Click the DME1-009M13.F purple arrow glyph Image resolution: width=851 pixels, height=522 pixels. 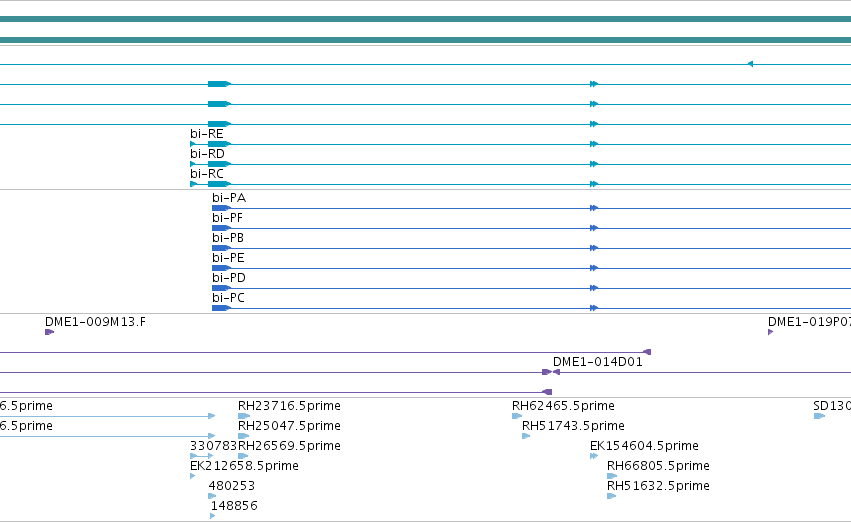(49, 332)
